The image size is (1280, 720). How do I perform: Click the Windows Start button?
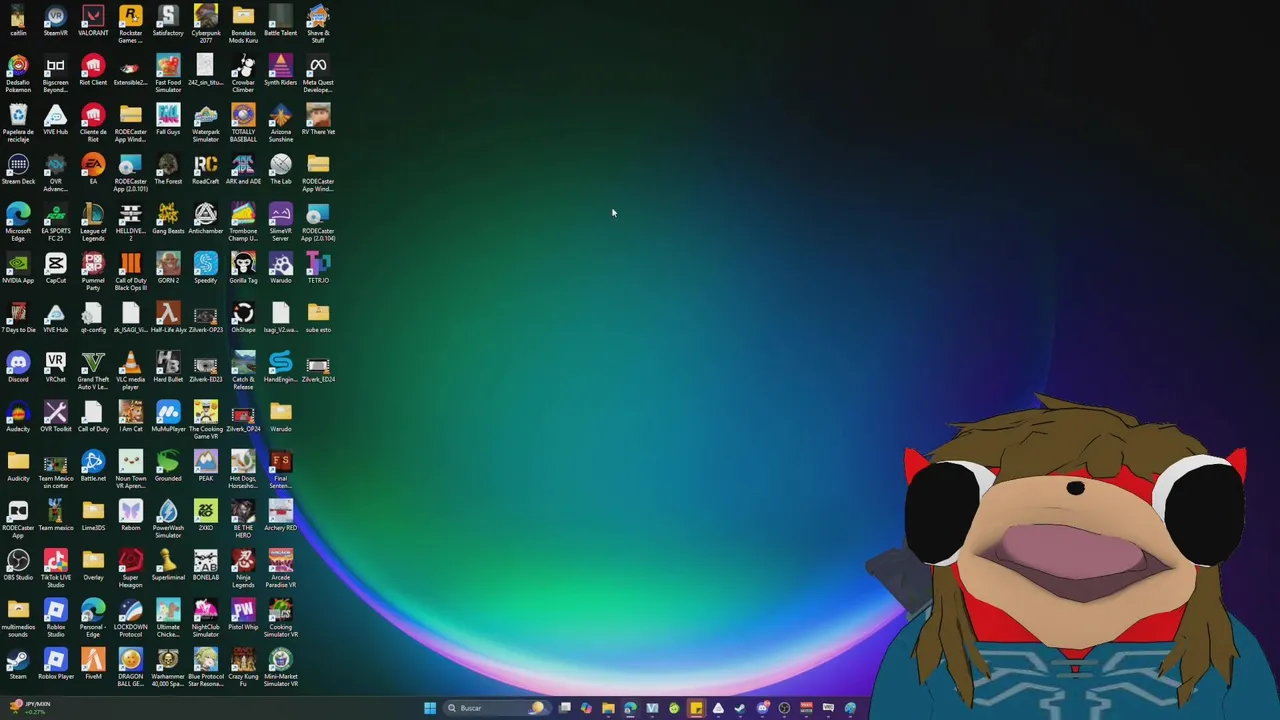430,708
